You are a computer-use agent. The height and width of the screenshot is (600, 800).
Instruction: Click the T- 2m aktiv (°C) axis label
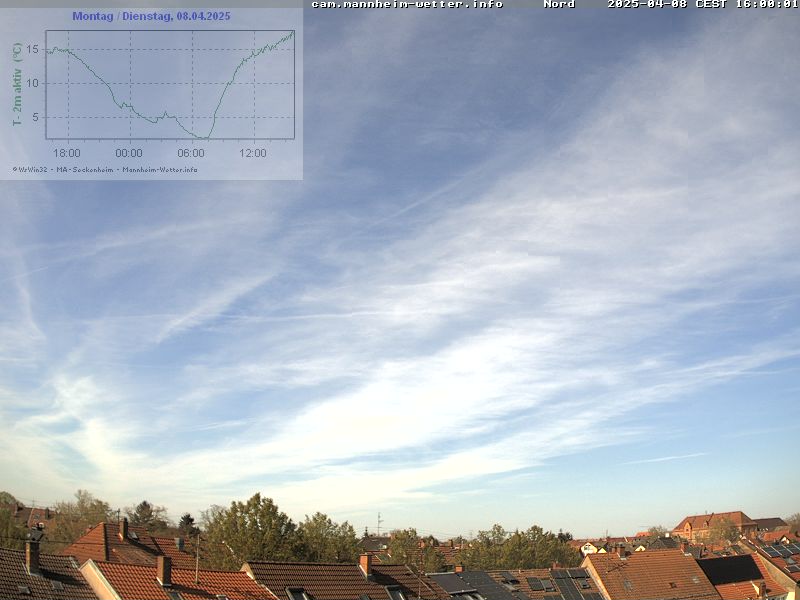[17, 84]
